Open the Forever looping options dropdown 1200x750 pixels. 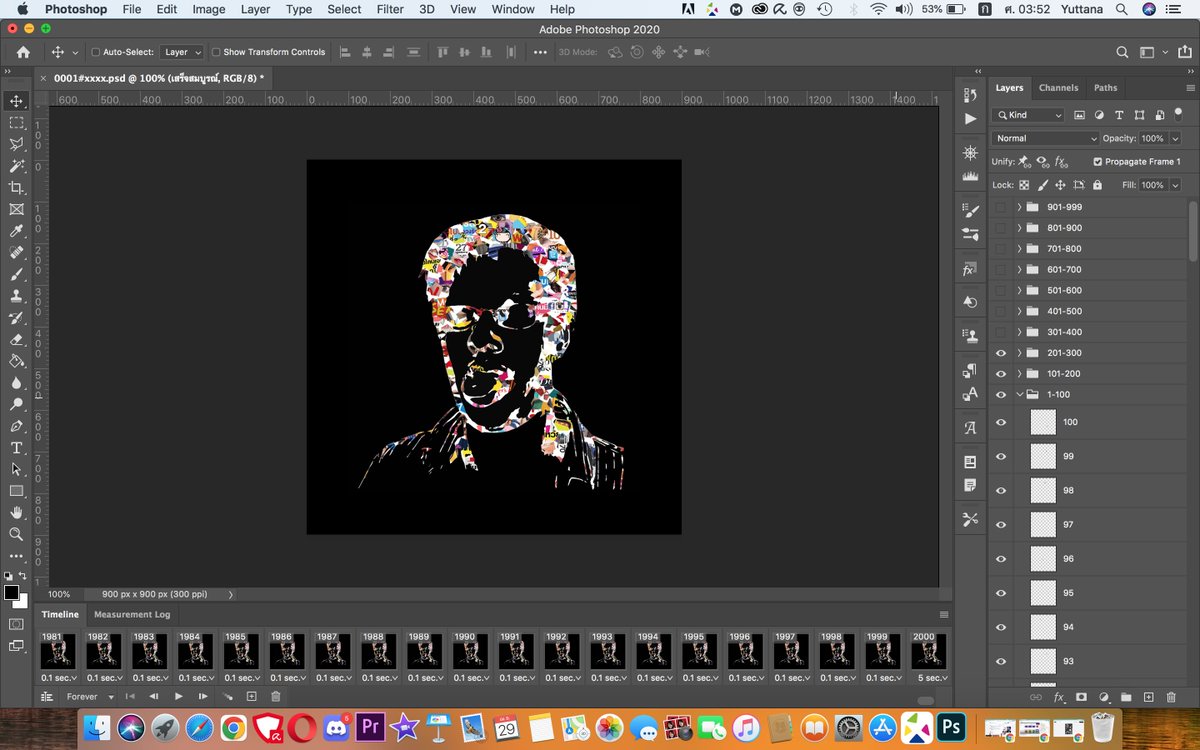point(91,696)
